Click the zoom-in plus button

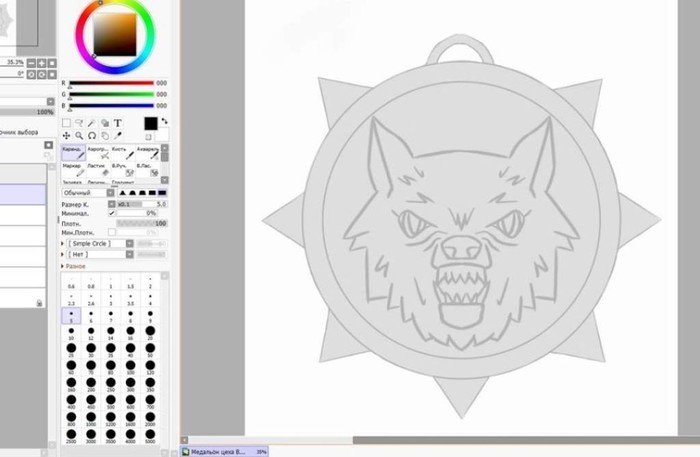point(42,63)
